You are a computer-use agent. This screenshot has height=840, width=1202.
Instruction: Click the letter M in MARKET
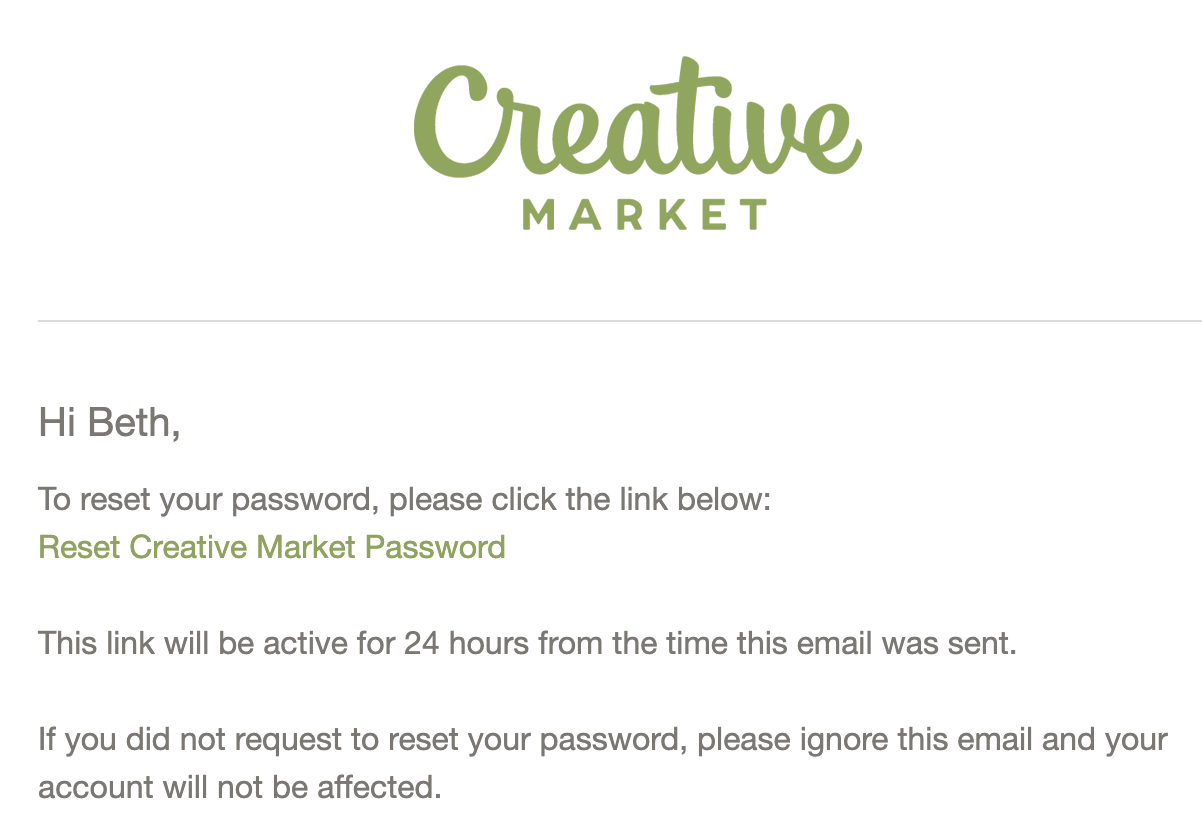[540, 214]
